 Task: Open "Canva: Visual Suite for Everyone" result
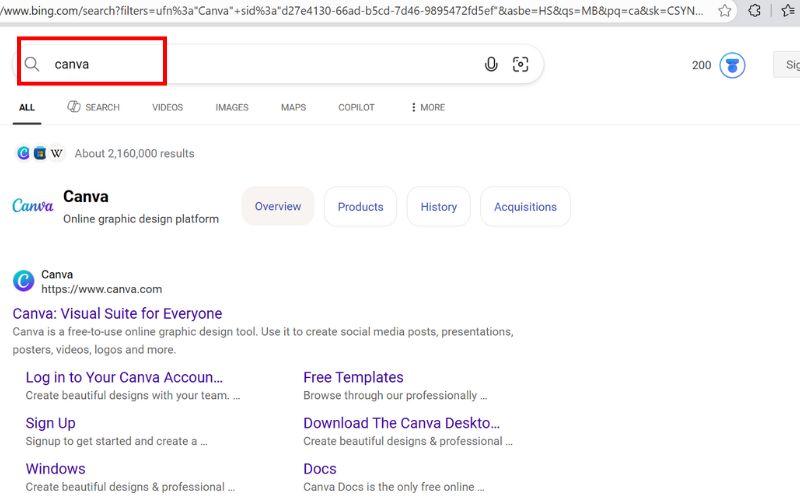[x=117, y=314]
